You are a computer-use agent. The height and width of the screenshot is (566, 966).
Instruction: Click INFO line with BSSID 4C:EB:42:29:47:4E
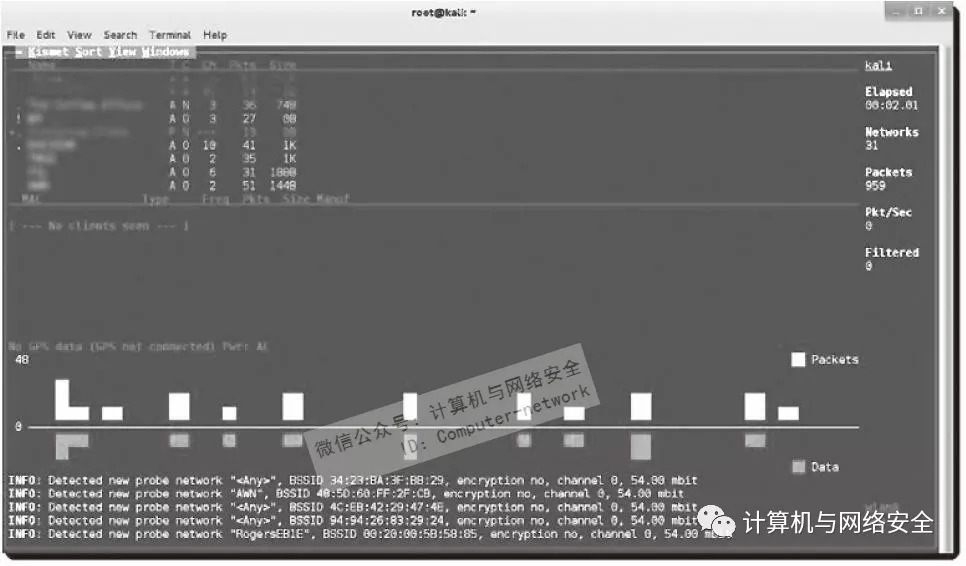click(352, 507)
